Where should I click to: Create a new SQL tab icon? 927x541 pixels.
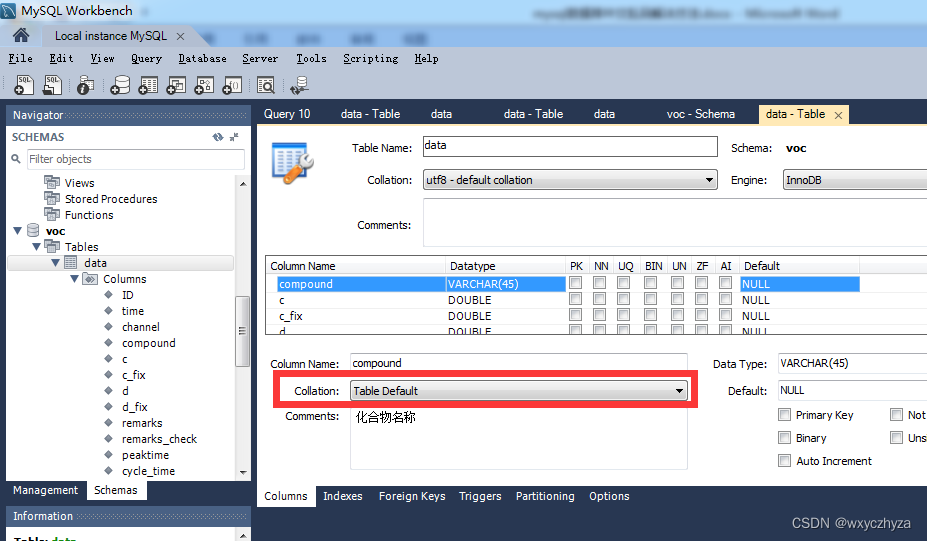[24, 85]
